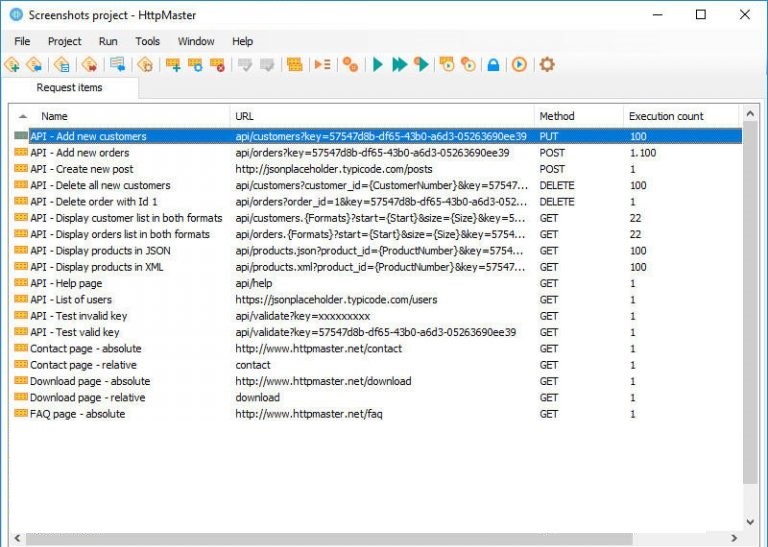Add a request item with green-plus grid icon
768x547 pixels.
173,64
